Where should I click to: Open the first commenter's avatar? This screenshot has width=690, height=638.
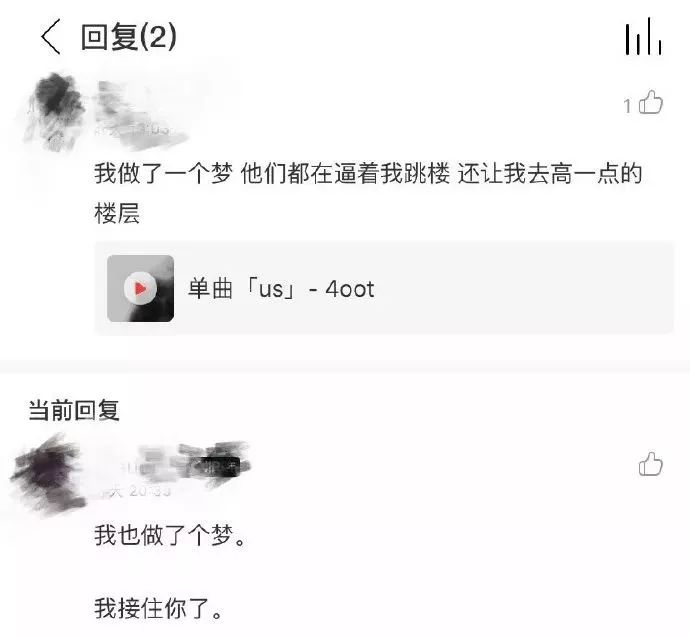[x=55, y=110]
